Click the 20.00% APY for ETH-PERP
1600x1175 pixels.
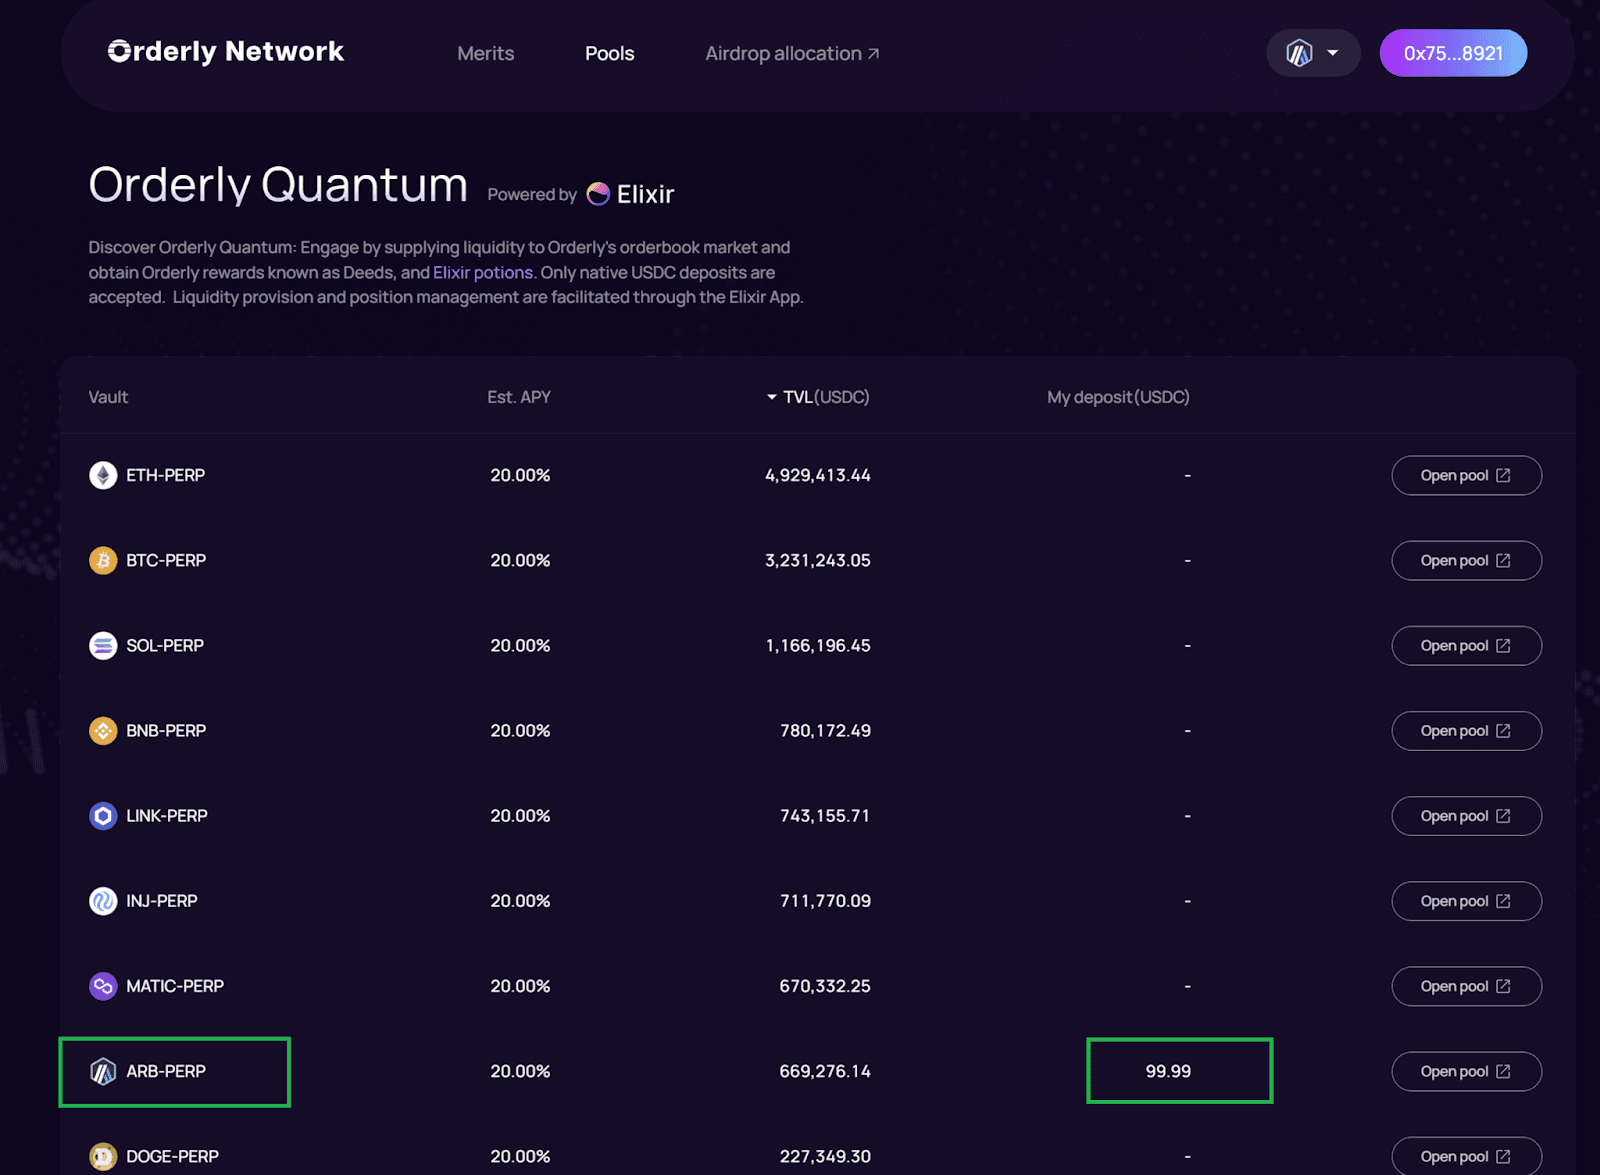pos(520,475)
